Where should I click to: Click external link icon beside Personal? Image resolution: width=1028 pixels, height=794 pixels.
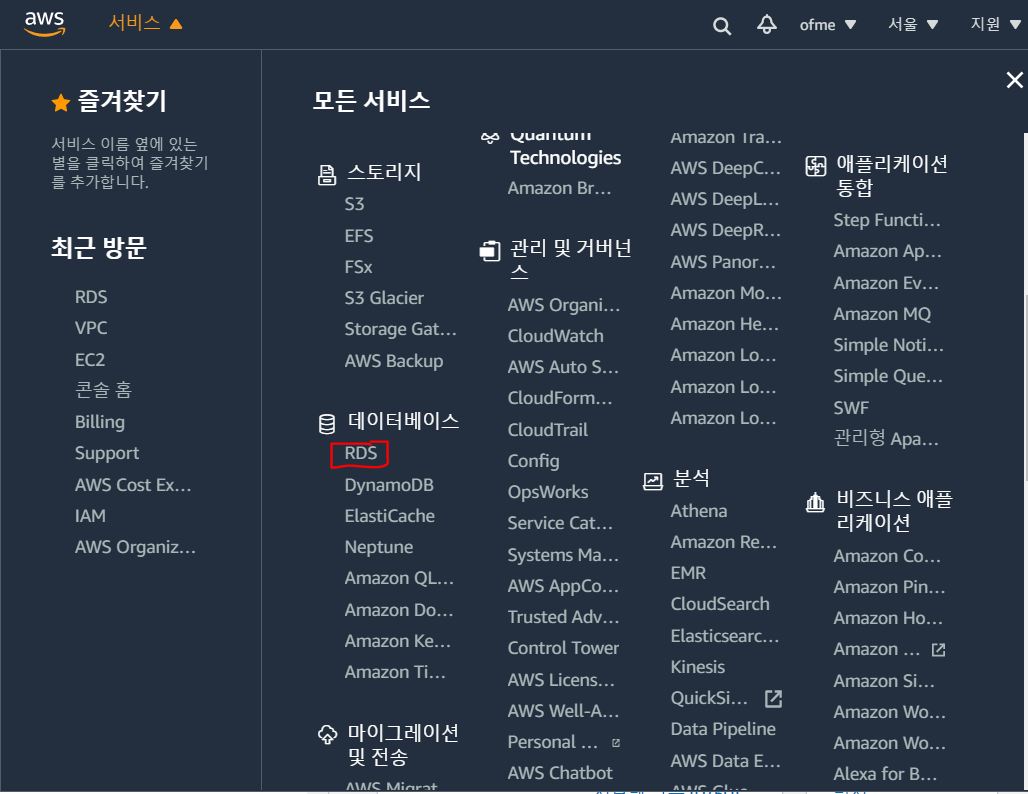[x=616, y=743]
